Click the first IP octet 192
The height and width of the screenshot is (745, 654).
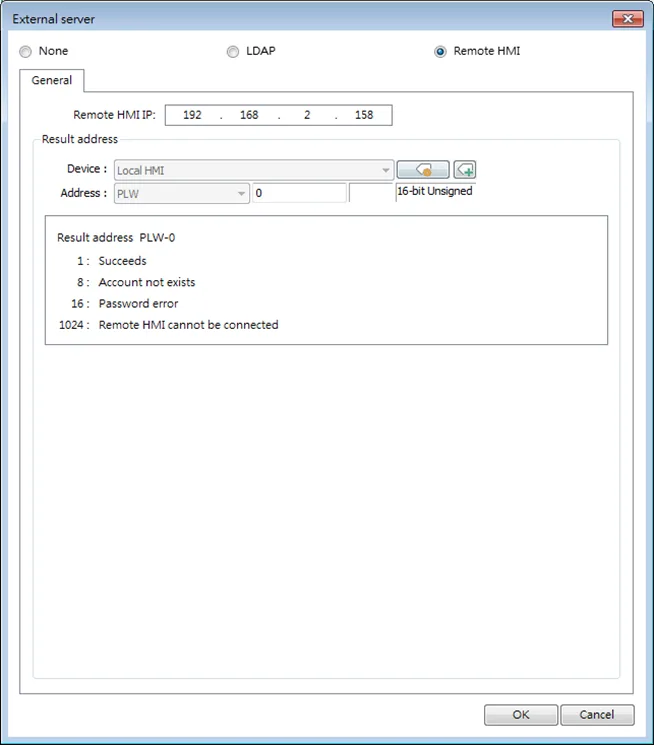pyautogui.click(x=192, y=115)
